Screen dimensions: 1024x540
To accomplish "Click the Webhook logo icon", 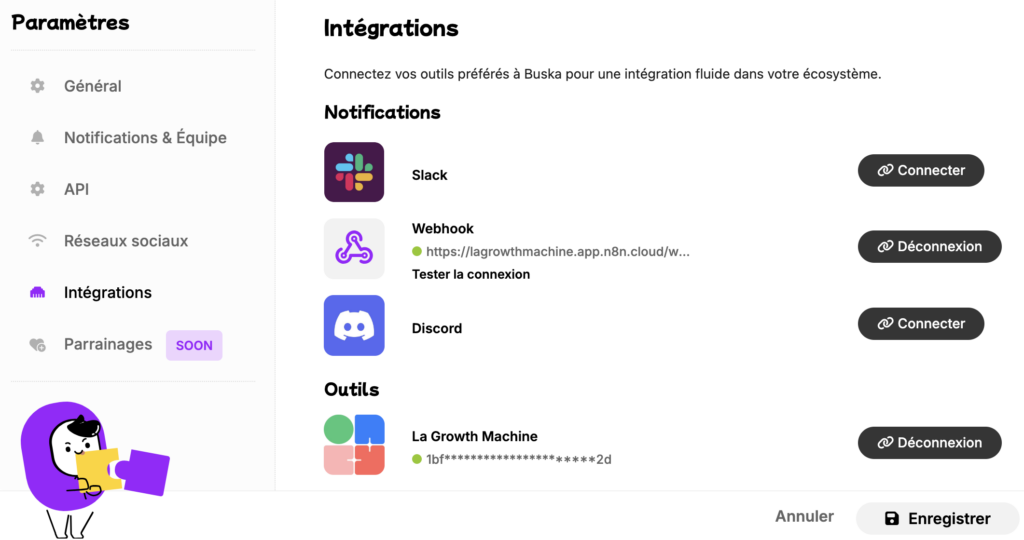I will click(x=354, y=249).
